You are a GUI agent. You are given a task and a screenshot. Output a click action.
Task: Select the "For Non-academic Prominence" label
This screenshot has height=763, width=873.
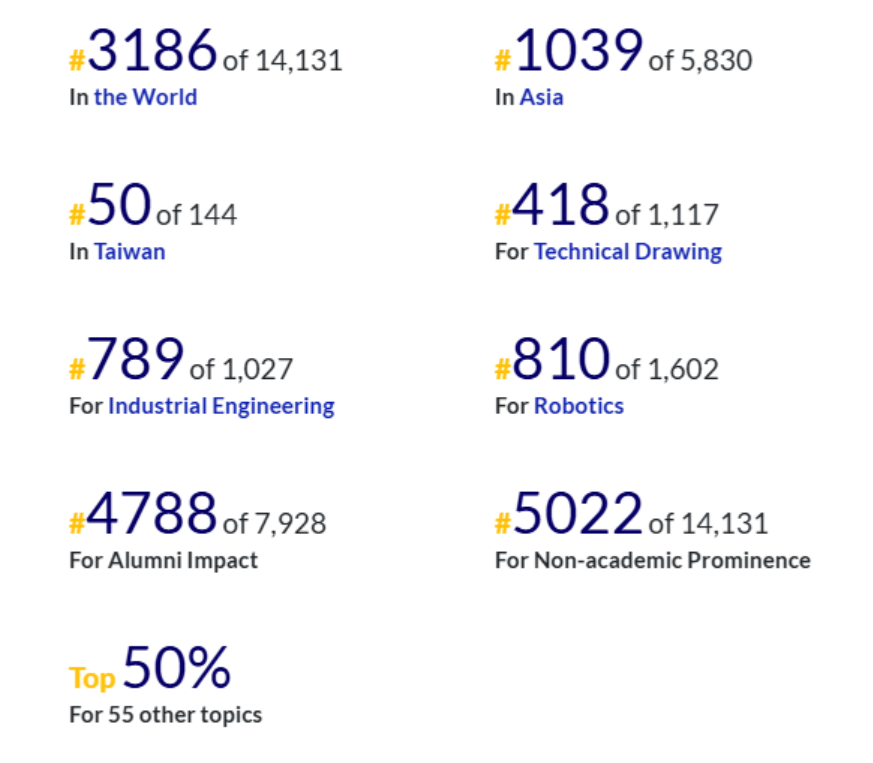[x=652, y=560]
